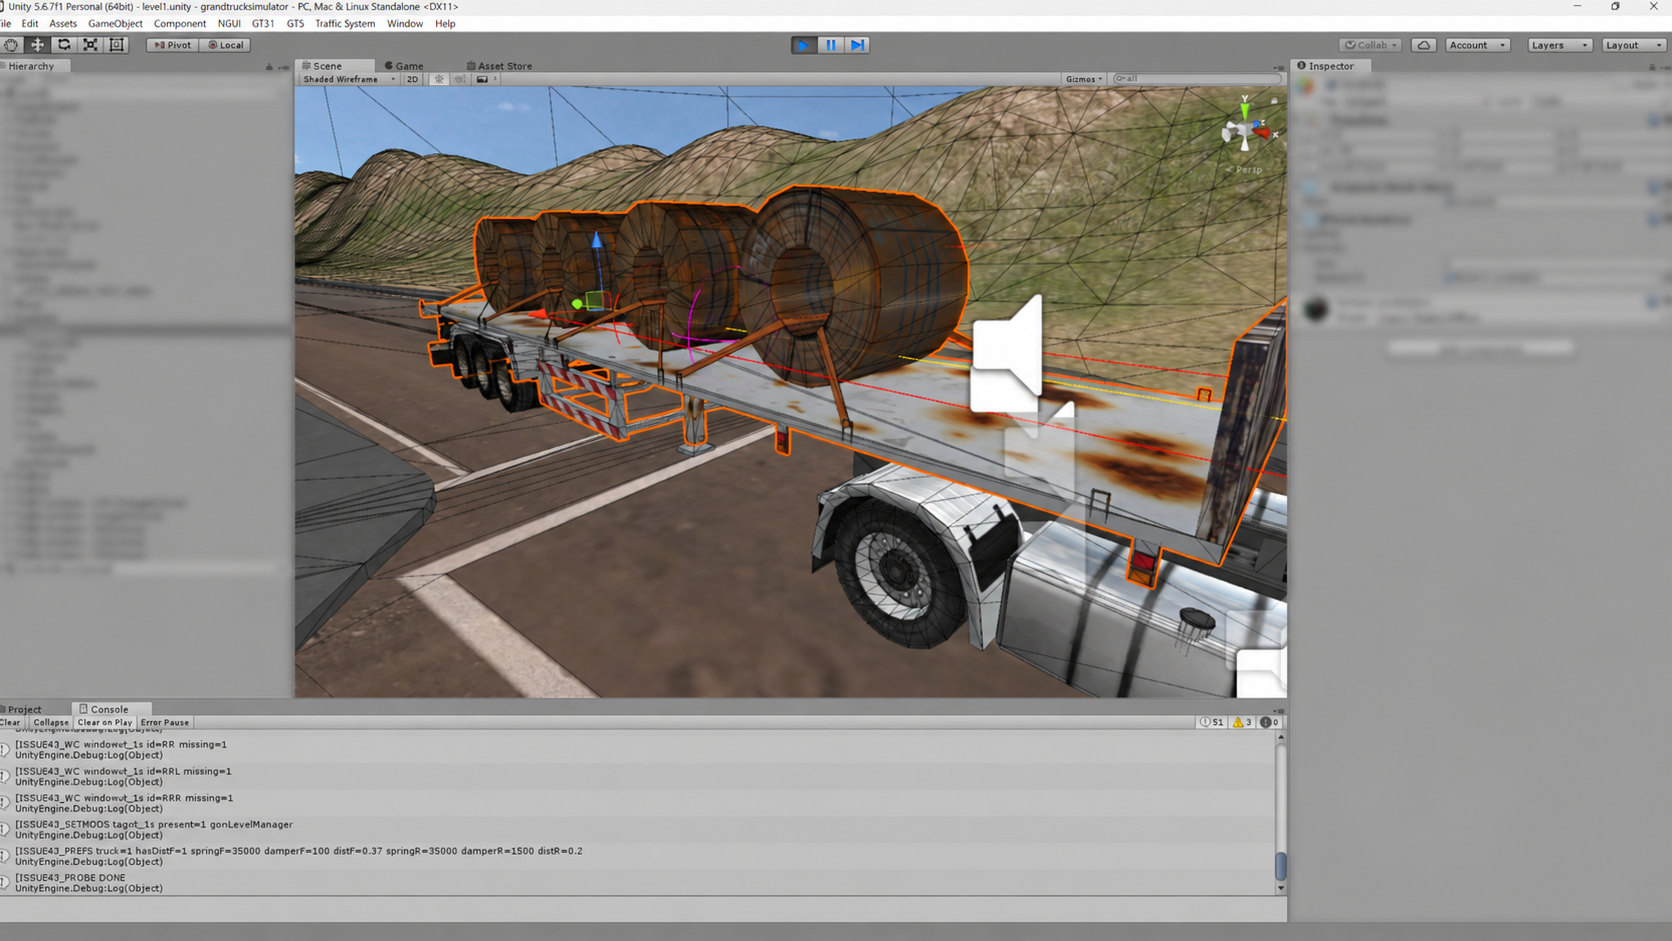Open the Layers dropdown

point(1559,45)
